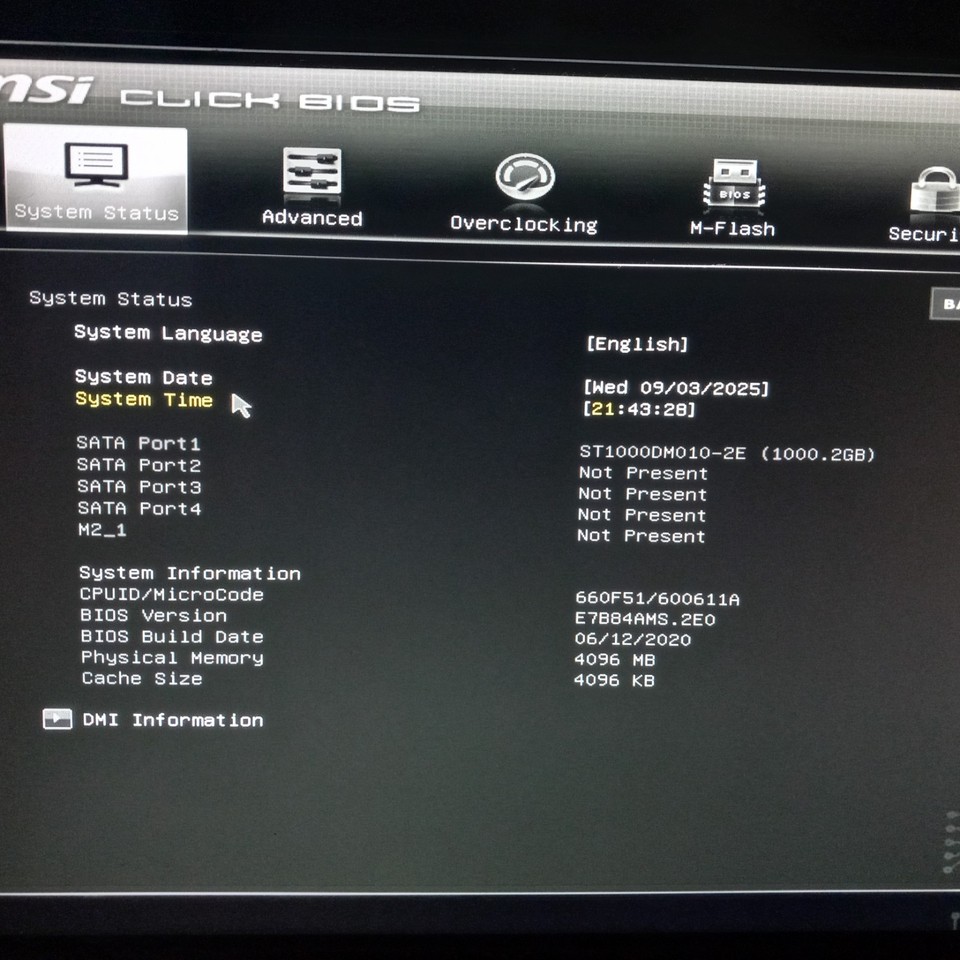This screenshot has width=960, height=960.
Task: Expand the DMI Information entry
Action: coord(170,720)
